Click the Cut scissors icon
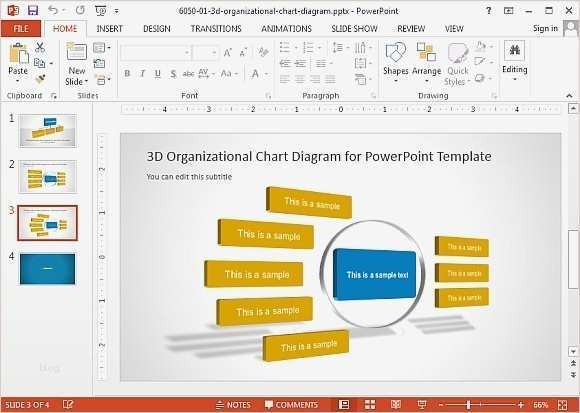The image size is (580, 413). 40,47
